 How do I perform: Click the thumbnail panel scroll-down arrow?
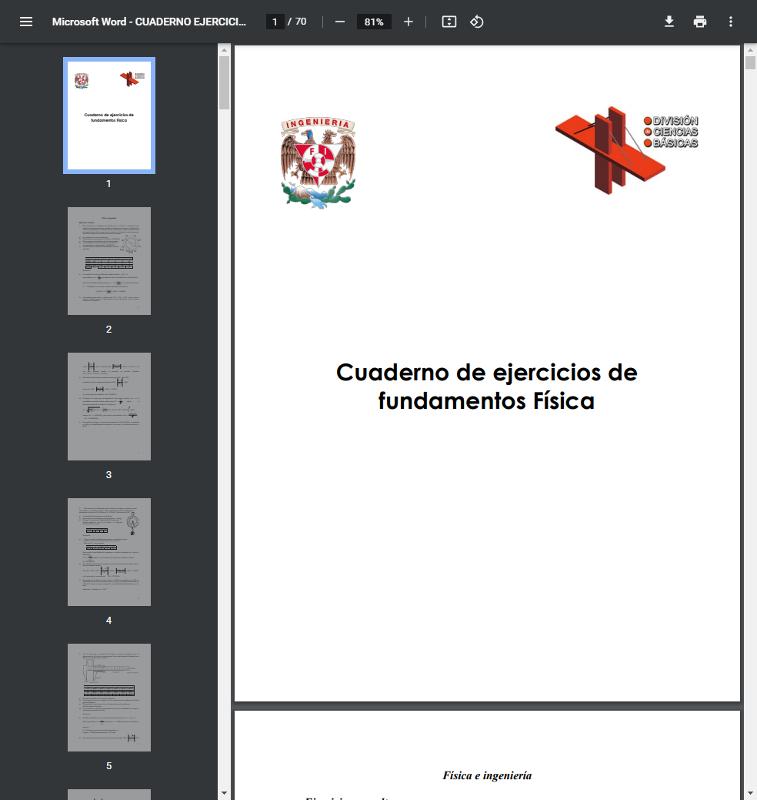(x=224, y=793)
